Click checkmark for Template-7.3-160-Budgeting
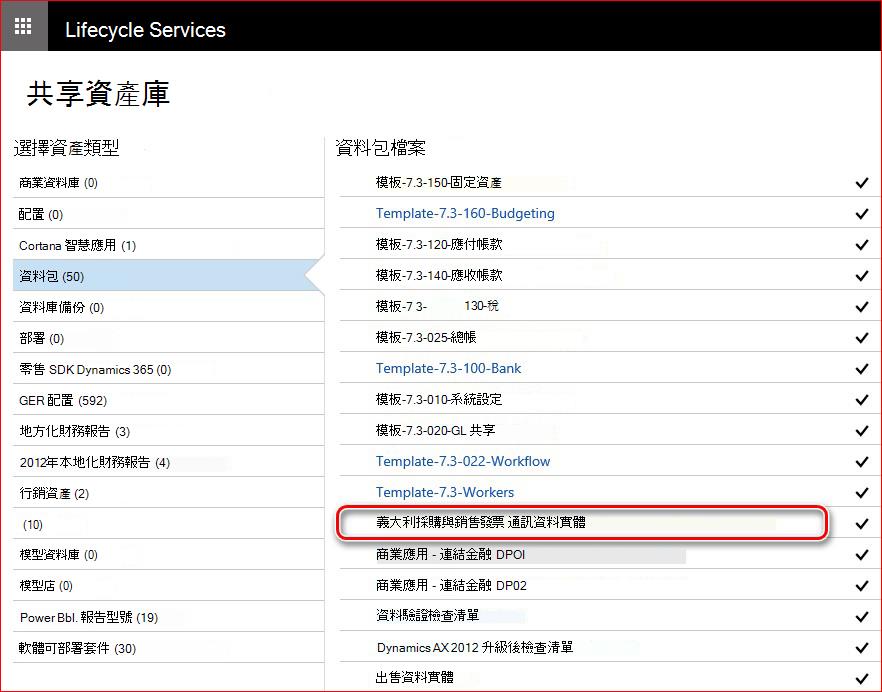This screenshot has height=692, width=882. click(x=861, y=214)
